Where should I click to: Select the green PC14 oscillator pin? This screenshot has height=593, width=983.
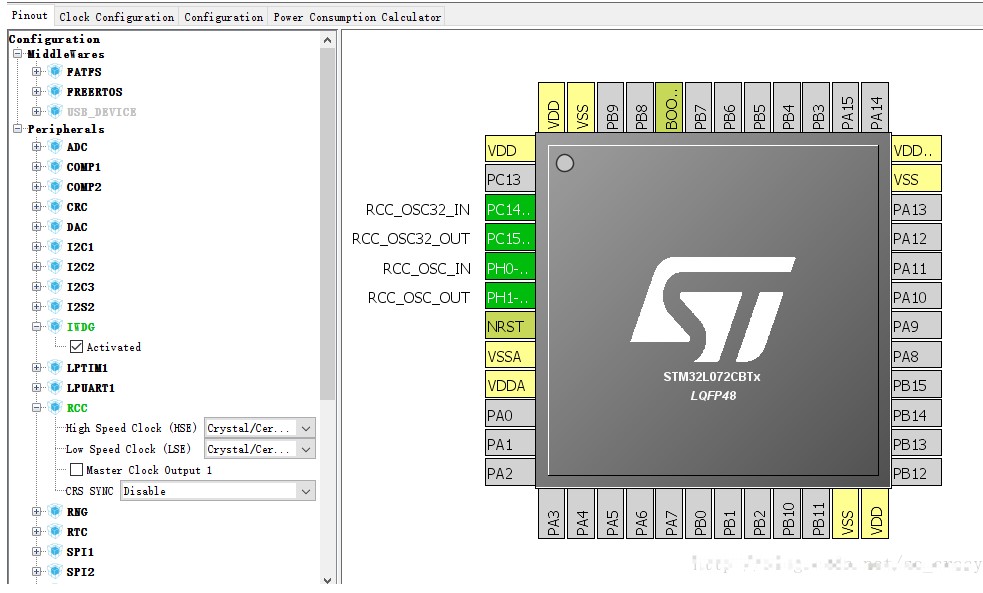click(x=510, y=209)
